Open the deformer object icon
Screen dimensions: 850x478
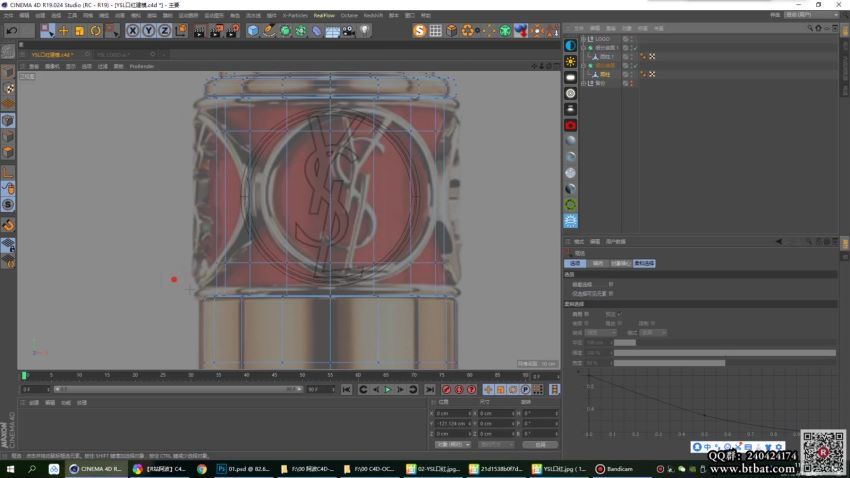click(317, 31)
